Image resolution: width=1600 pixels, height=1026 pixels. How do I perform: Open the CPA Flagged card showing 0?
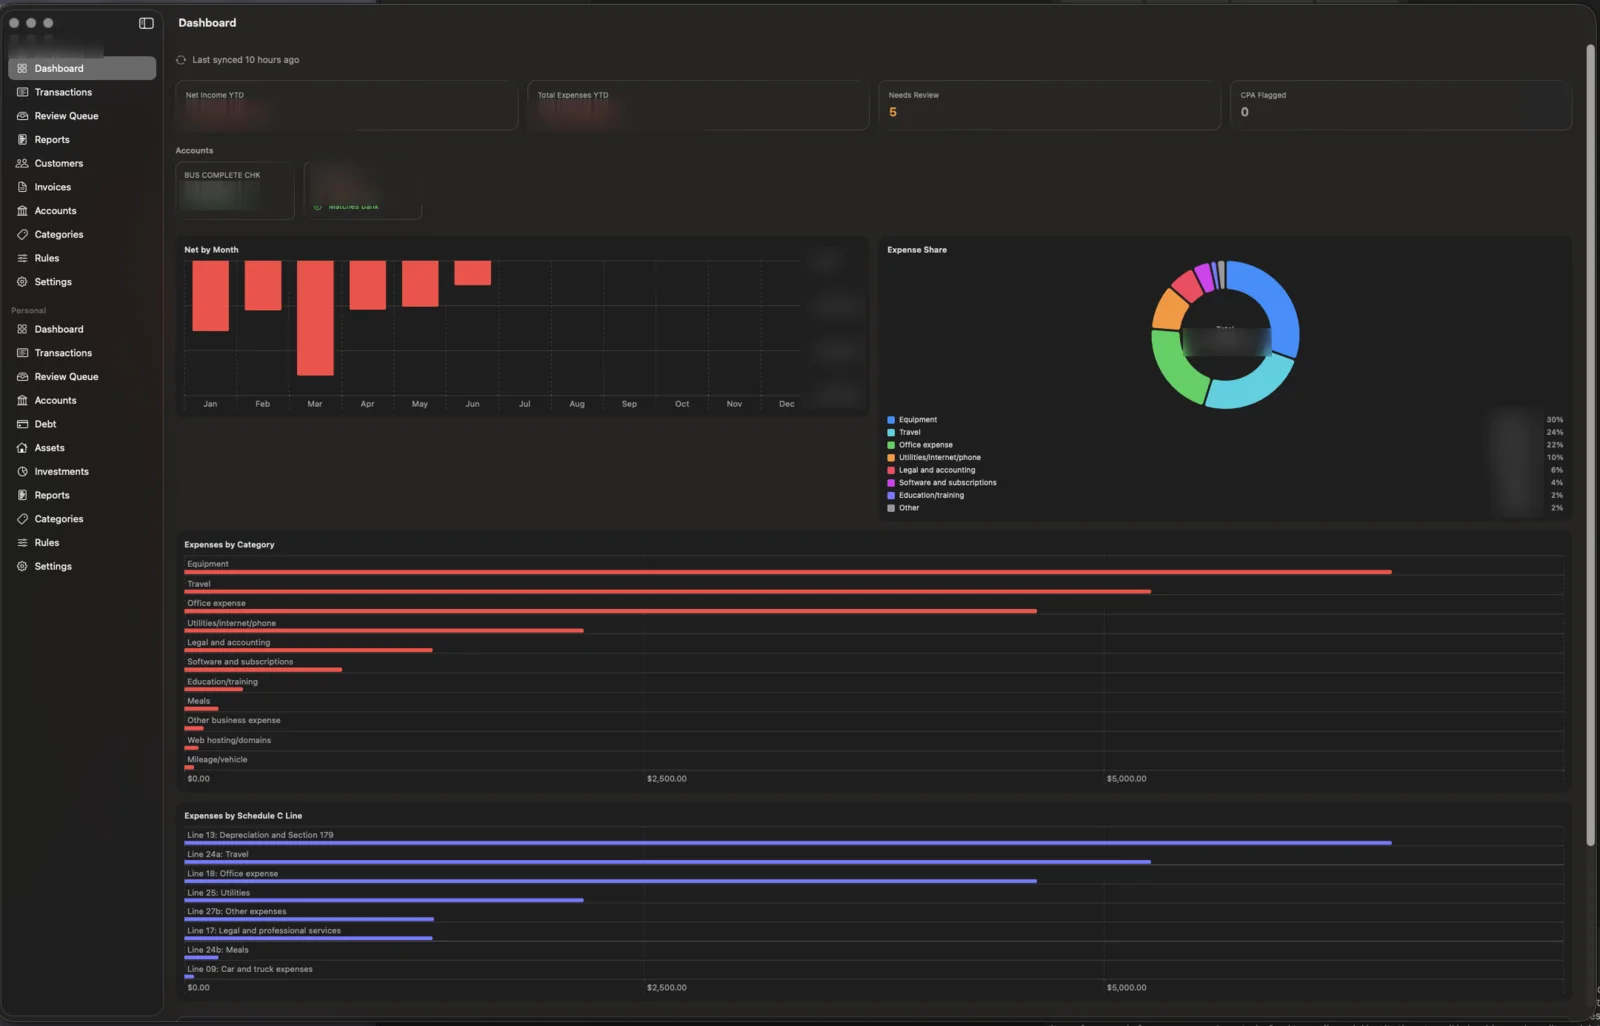pos(1401,105)
